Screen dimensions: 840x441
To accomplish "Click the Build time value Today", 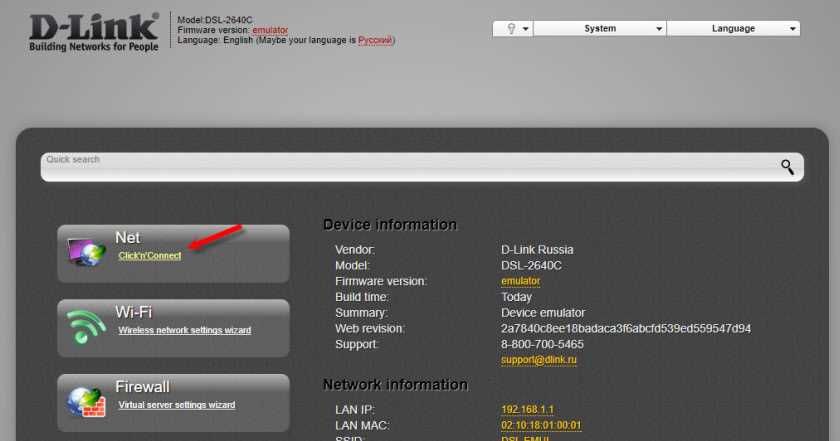I will [516, 297].
